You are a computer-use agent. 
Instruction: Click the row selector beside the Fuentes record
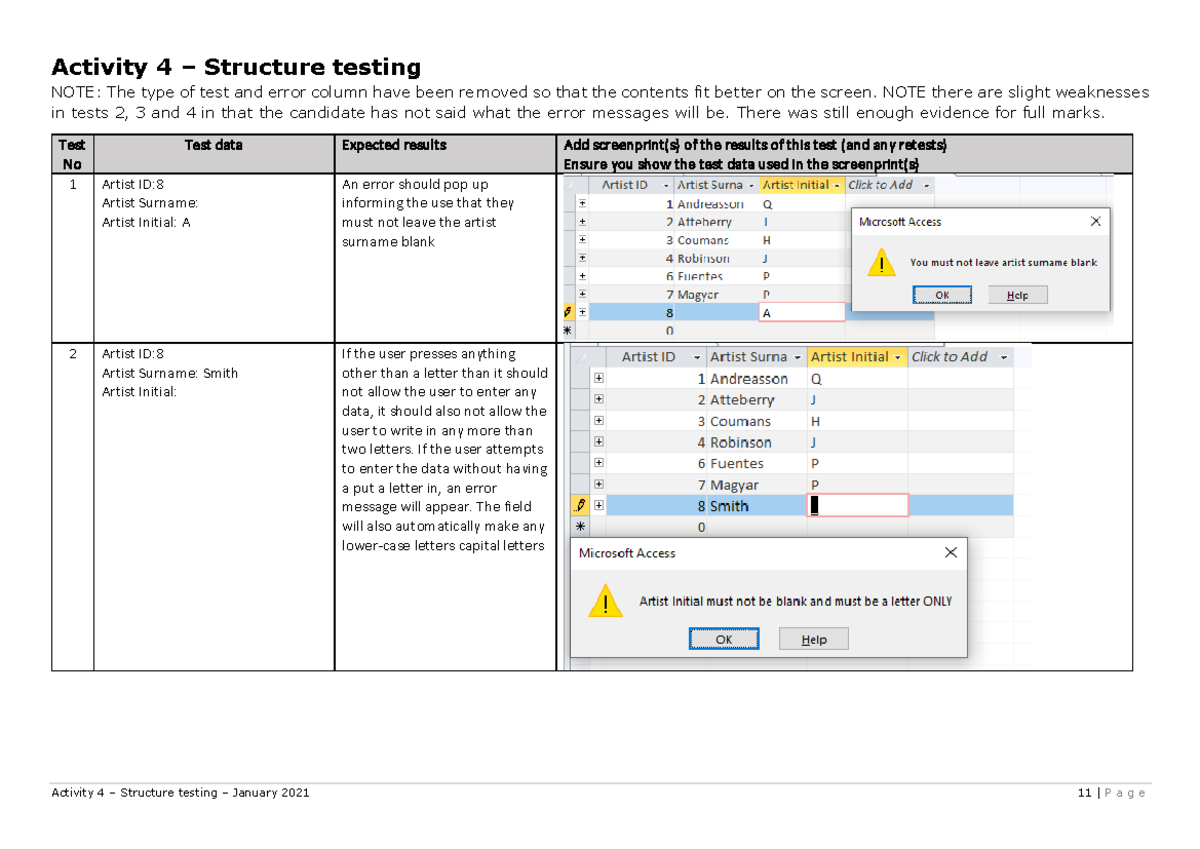click(582, 463)
